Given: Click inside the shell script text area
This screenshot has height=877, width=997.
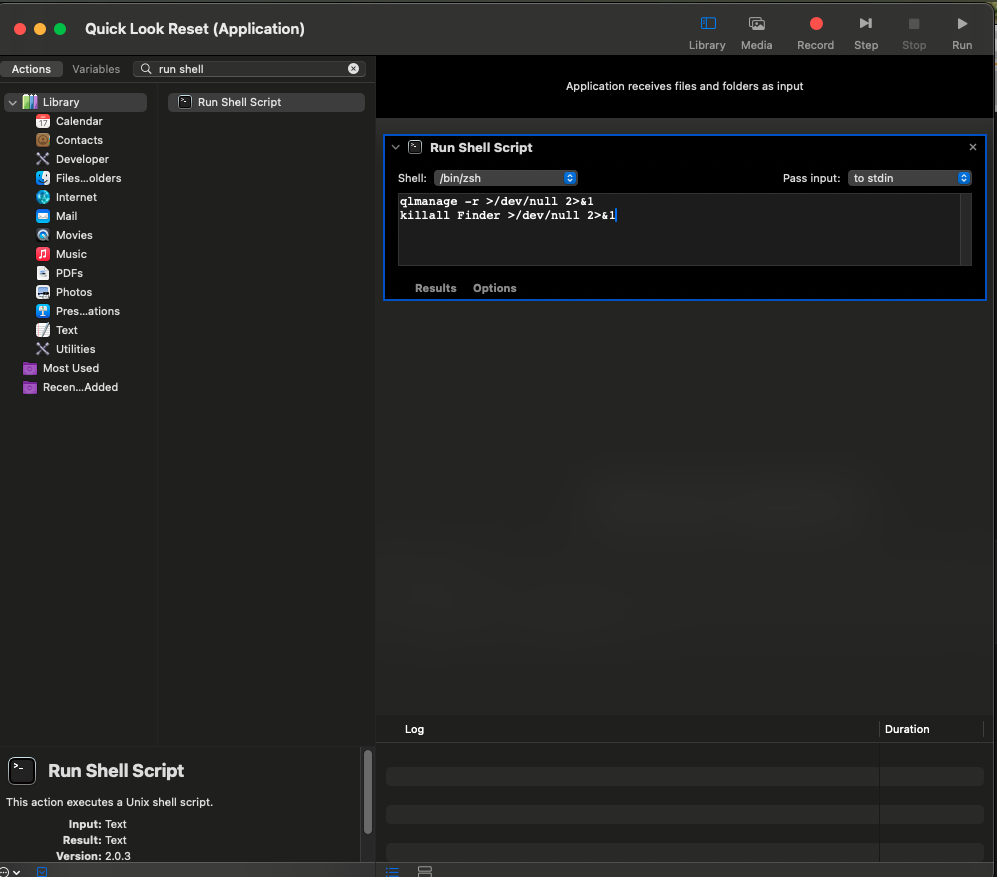Looking at the screenshot, I should pos(678,230).
